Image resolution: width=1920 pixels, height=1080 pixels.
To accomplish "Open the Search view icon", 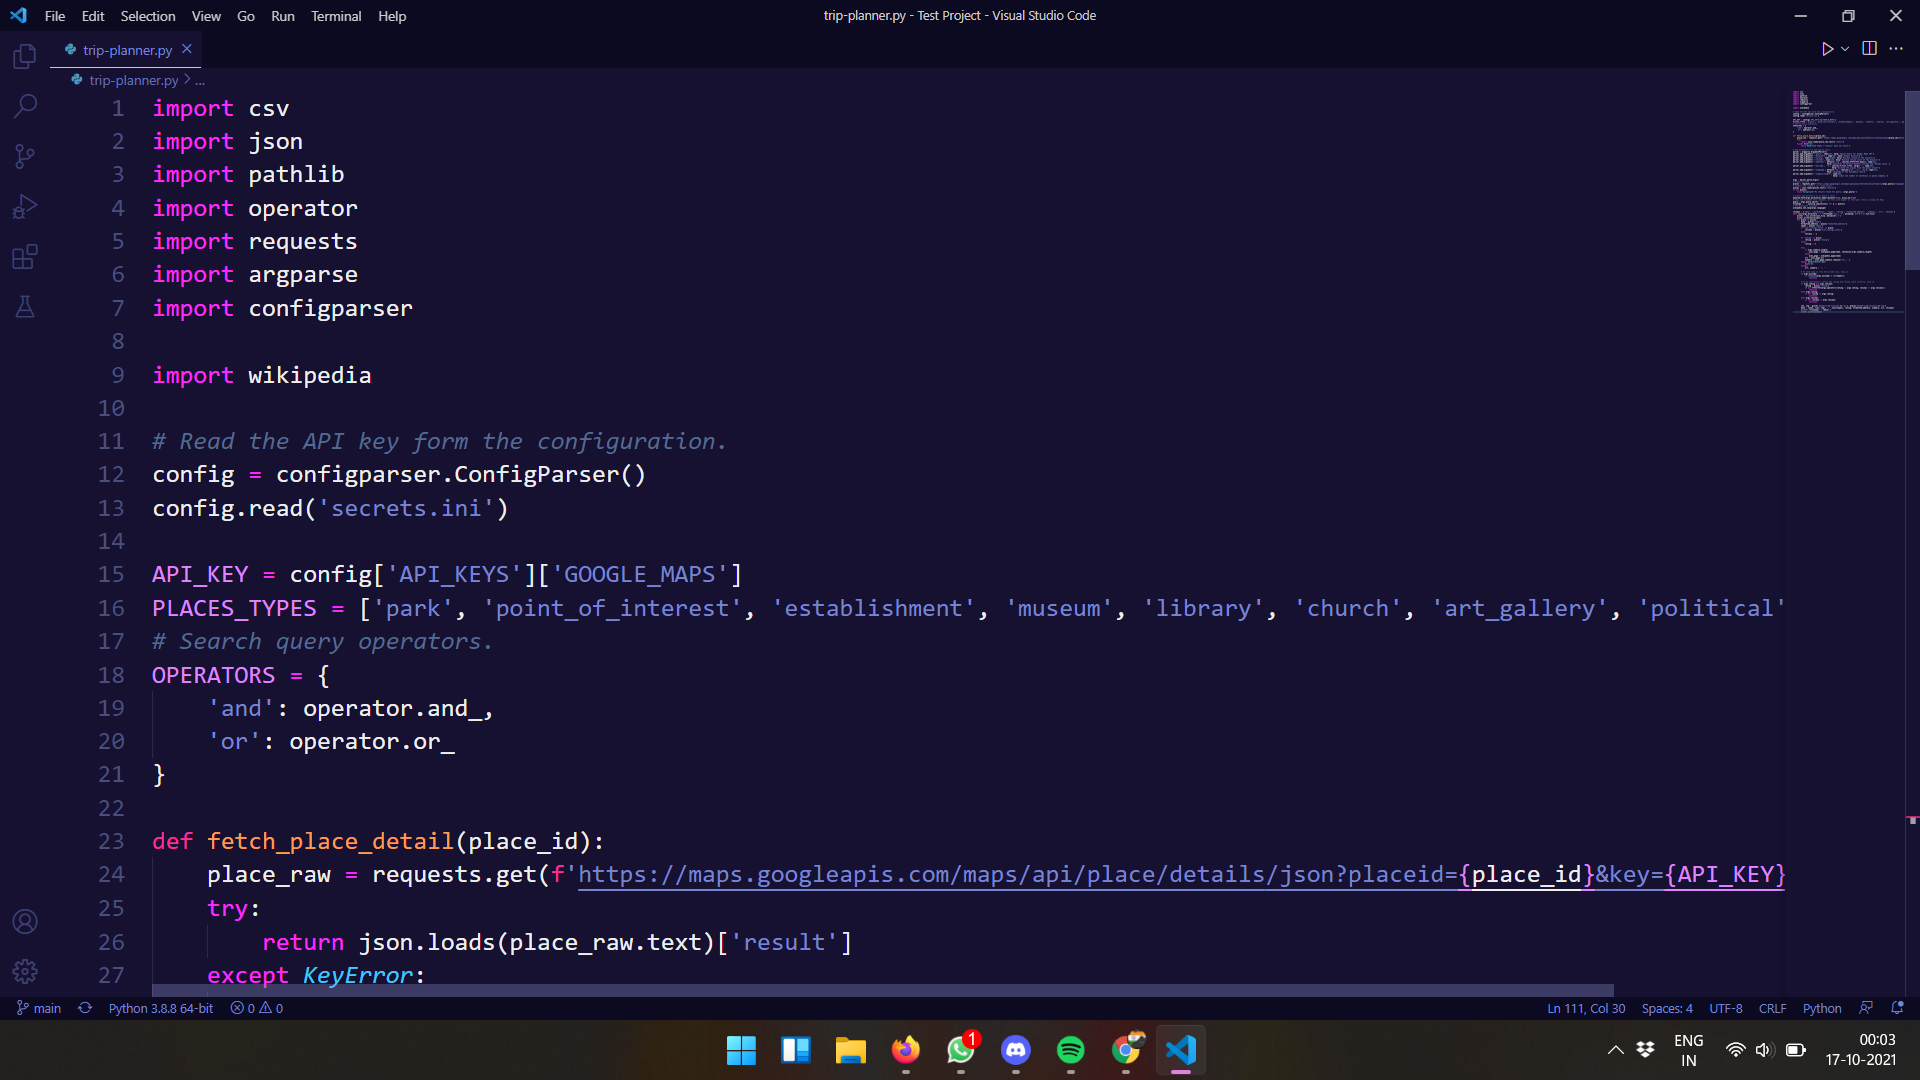I will pyautogui.click(x=25, y=106).
